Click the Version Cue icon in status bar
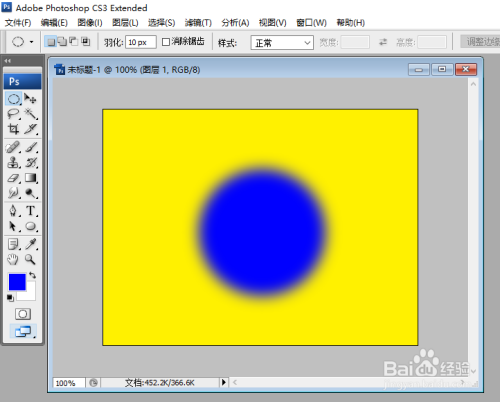Screen dimensions: 500x402 [x=94, y=383]
